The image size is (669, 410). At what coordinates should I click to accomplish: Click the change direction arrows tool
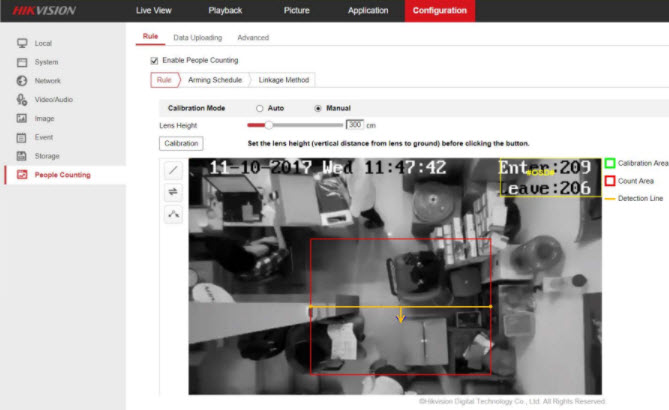click(x=173, y=193)
